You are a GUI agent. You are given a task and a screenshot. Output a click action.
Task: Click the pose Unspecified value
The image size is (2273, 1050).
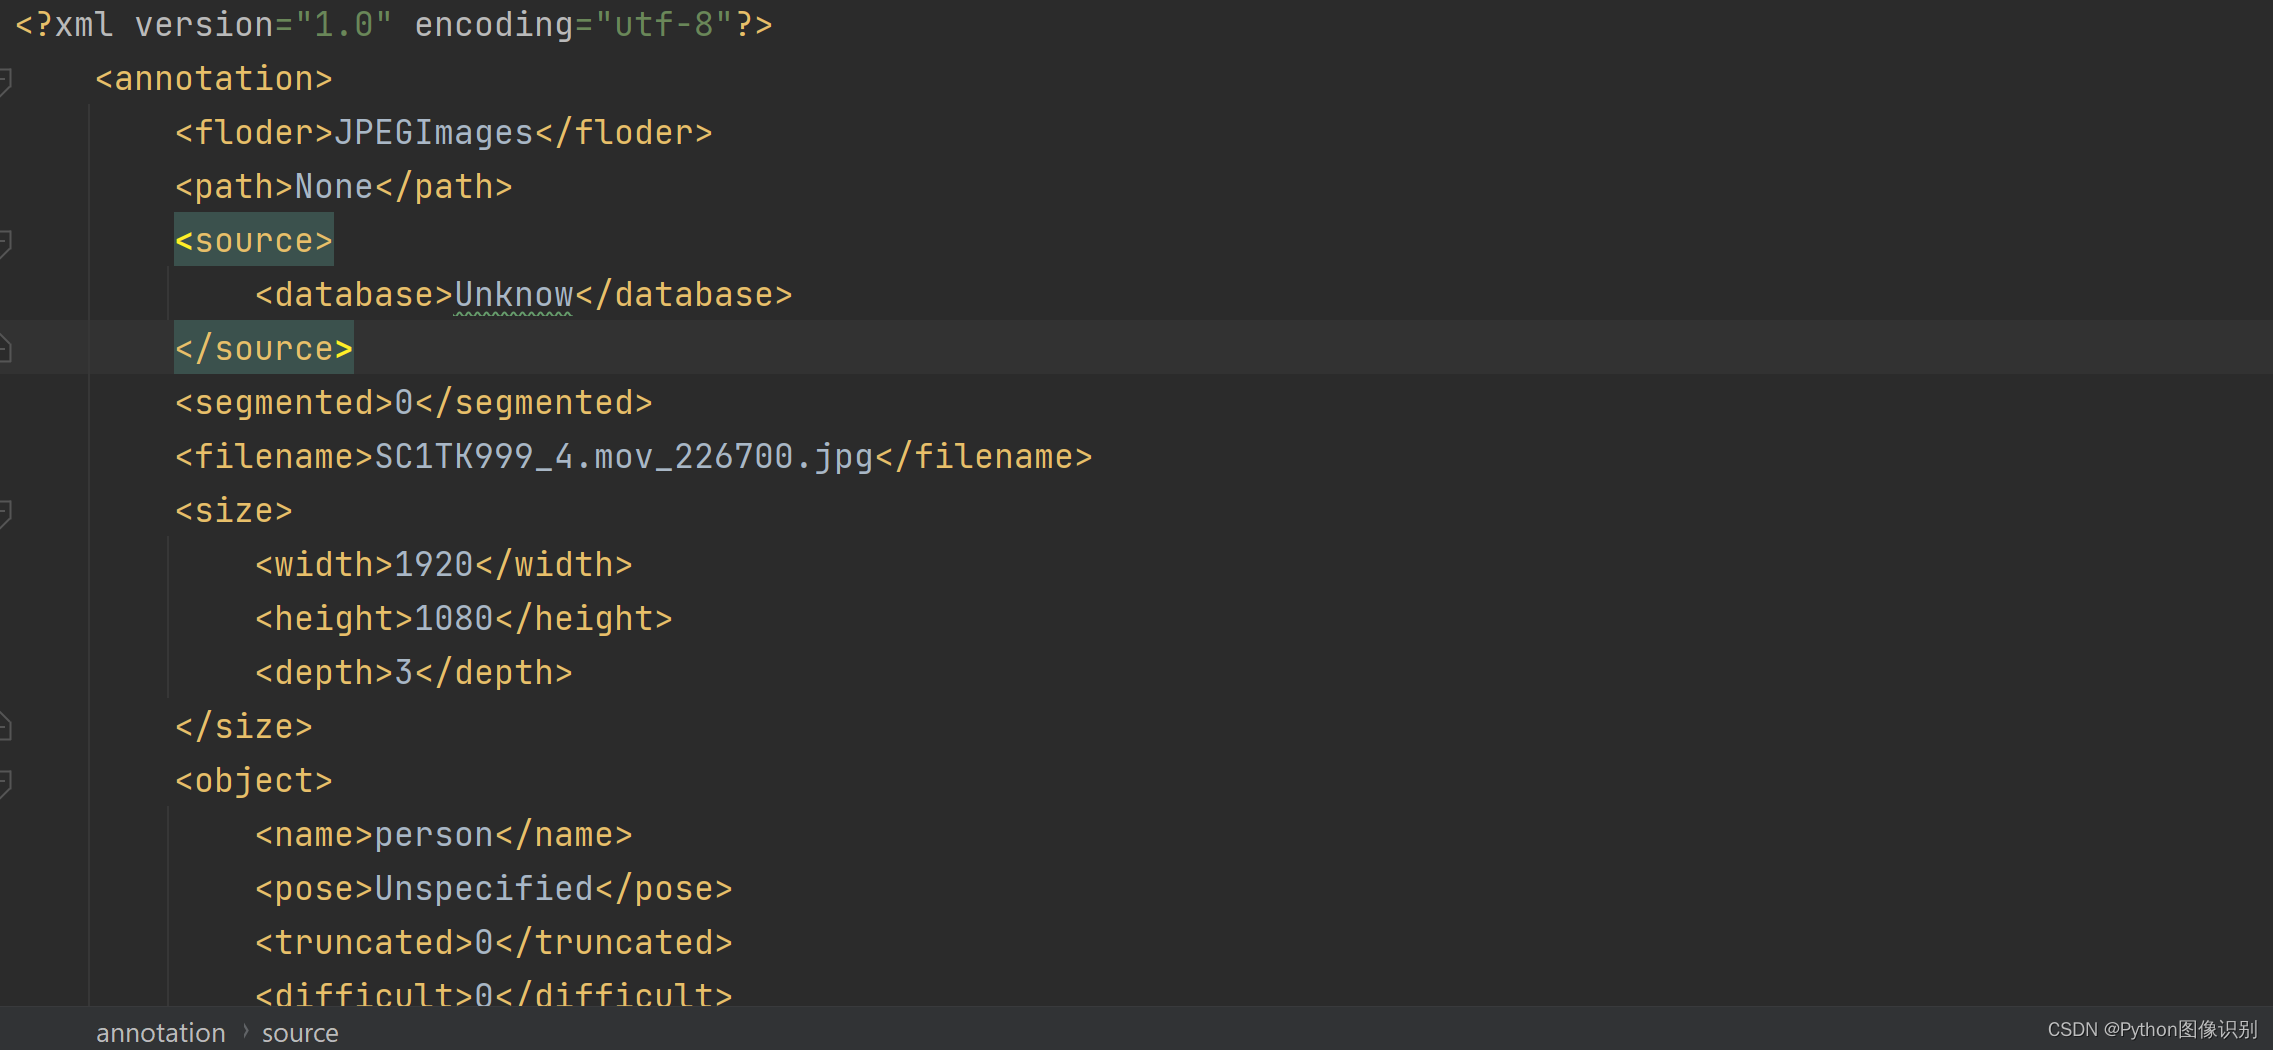pyautogui.click(x=484, y=889)
